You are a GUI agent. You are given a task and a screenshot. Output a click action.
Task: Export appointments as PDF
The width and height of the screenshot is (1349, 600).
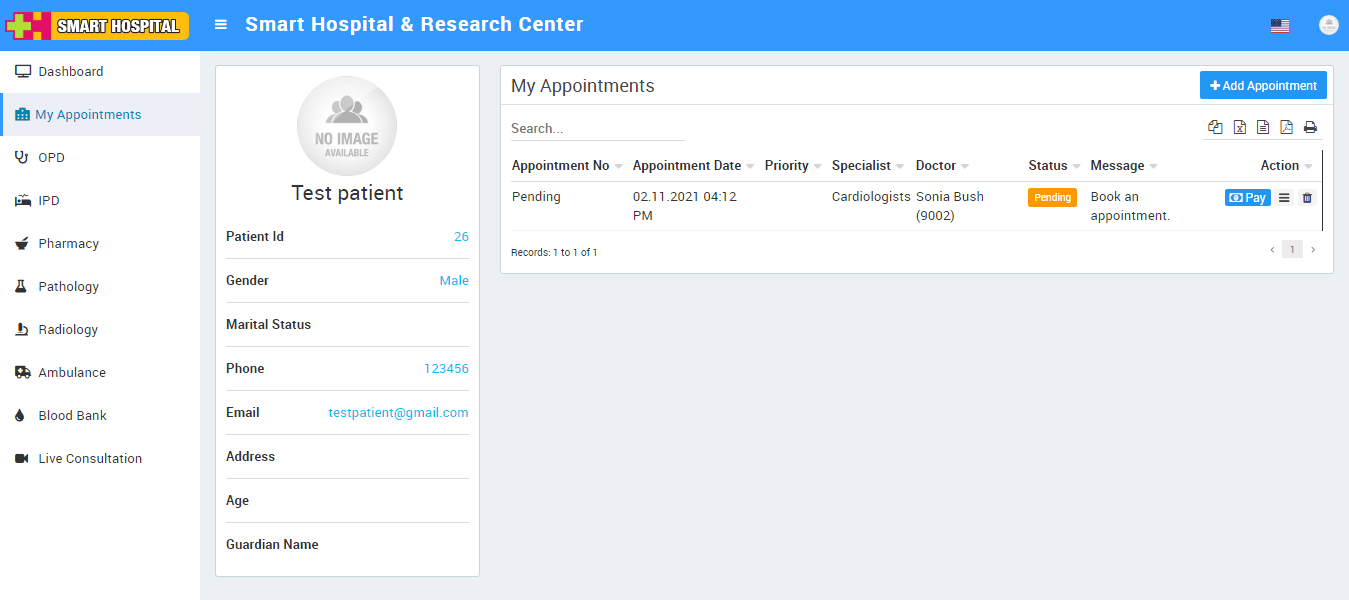click(x=1286, y=127)
